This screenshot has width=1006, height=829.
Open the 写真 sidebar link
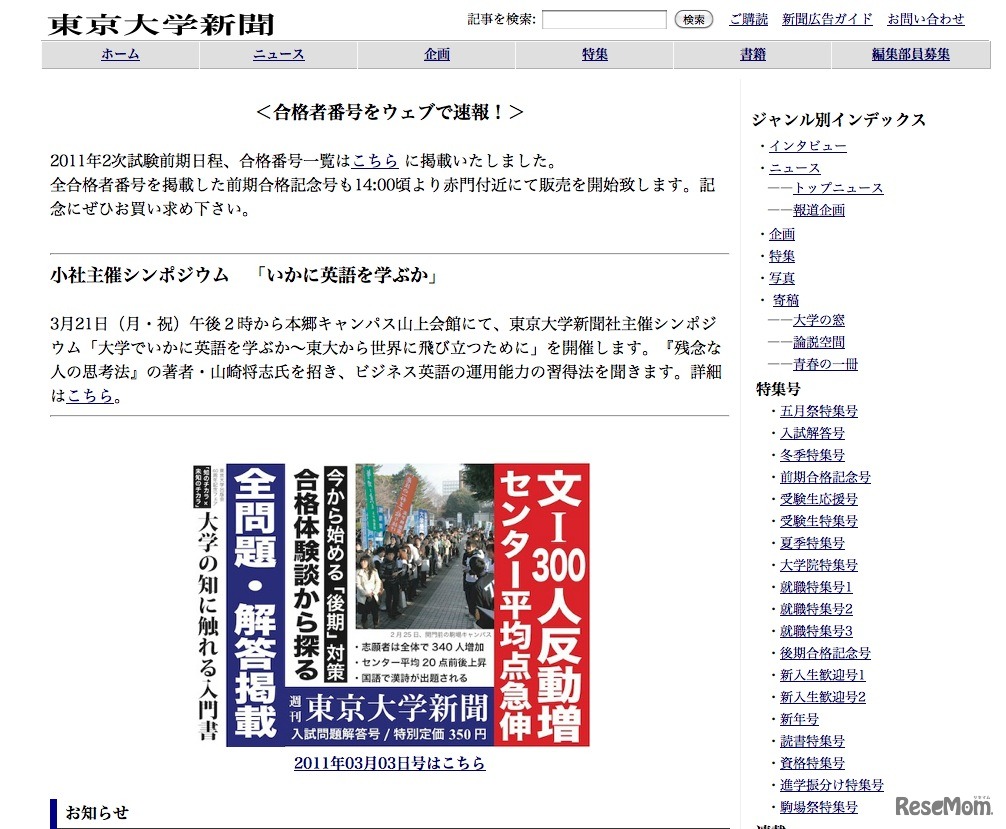781,278
